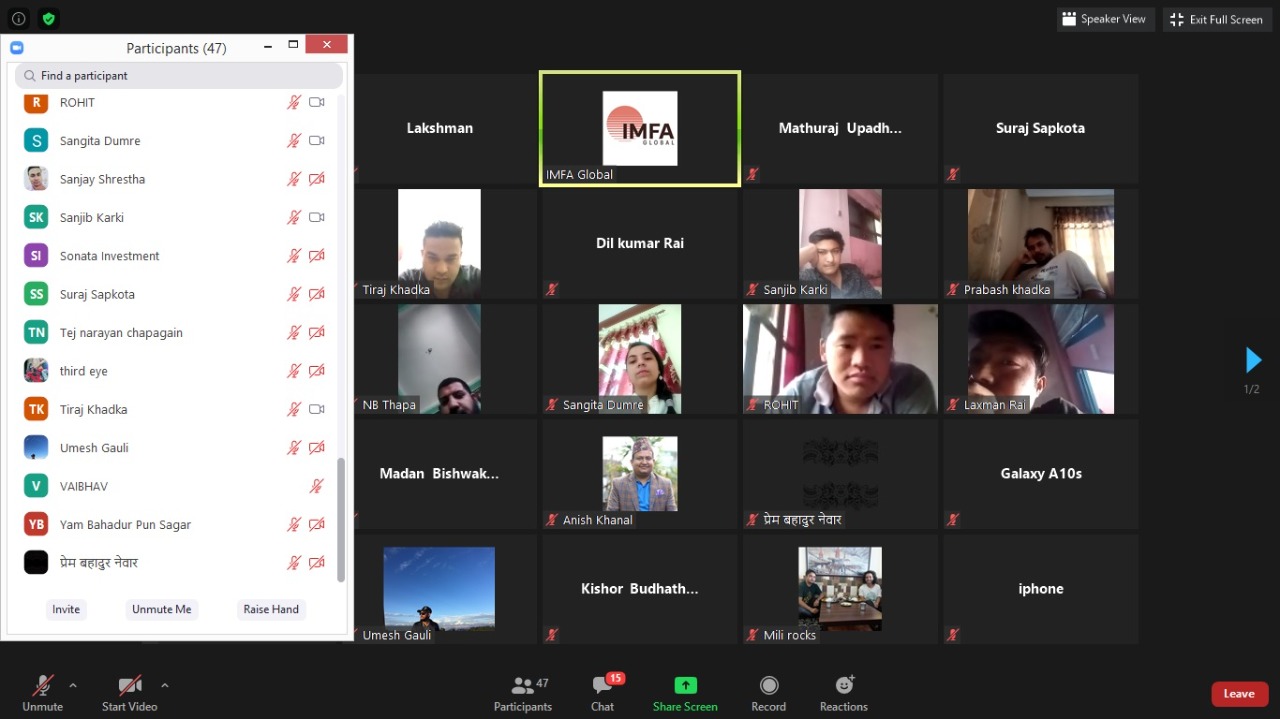The image size is (1280, 719).
Task: Click ROHIT's video tile
Action: pyautogui.click(x=840, y=359)
